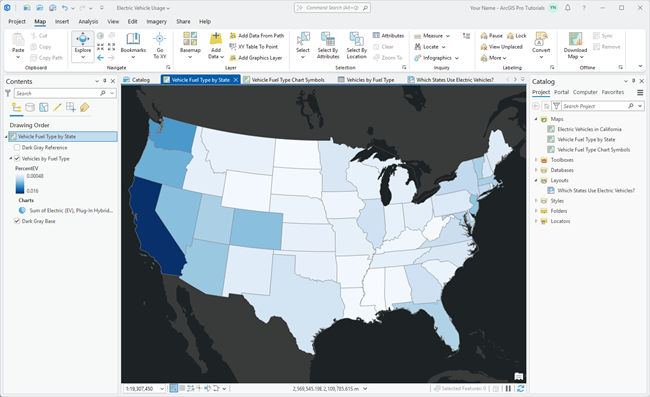Activate the Select tool

[303, 46]
